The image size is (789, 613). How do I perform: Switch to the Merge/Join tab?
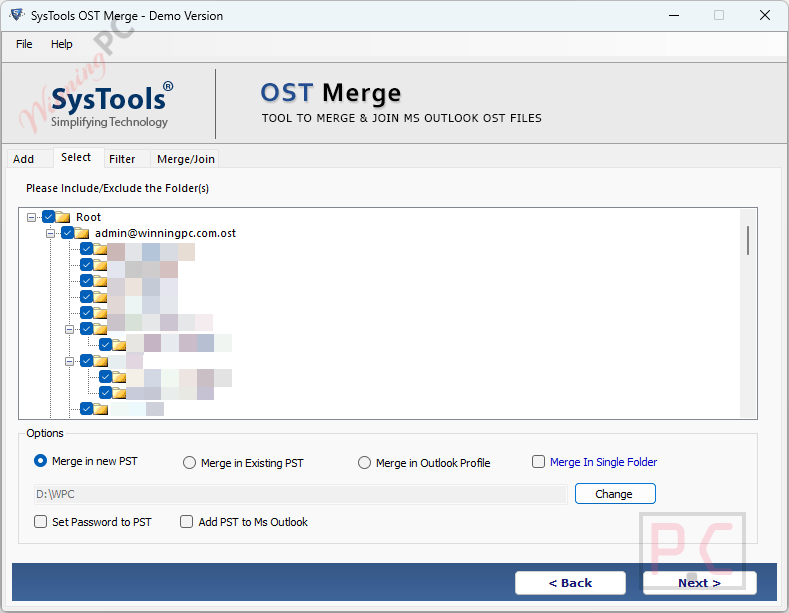(x=186, y=159)
